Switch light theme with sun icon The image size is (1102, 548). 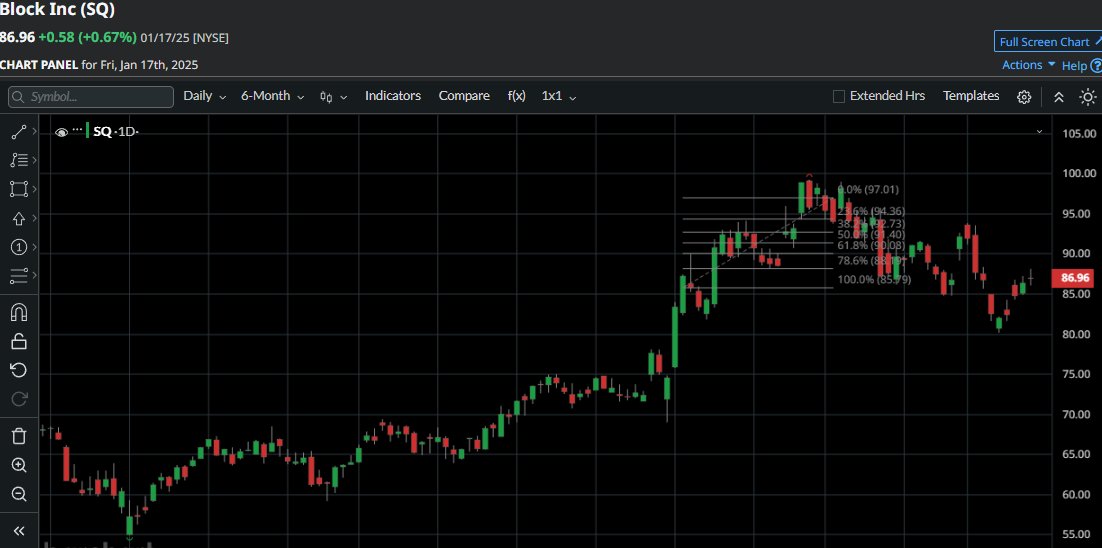coord(1087,97)
